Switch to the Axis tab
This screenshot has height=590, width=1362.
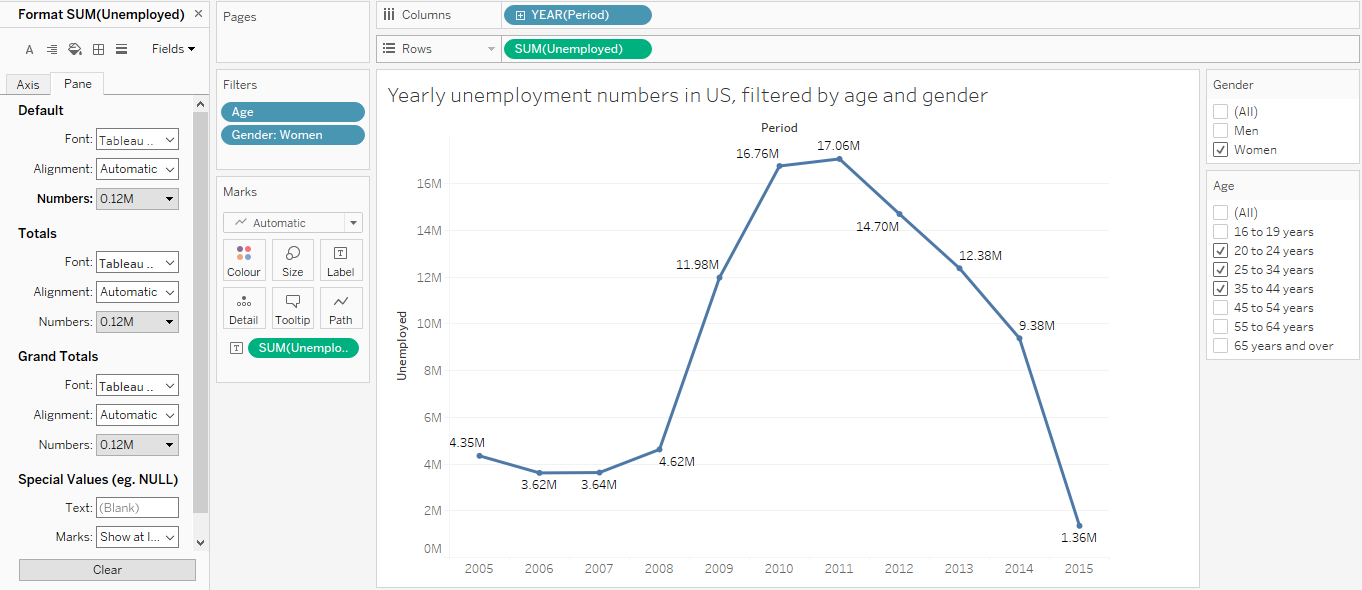tap(27, 84)
